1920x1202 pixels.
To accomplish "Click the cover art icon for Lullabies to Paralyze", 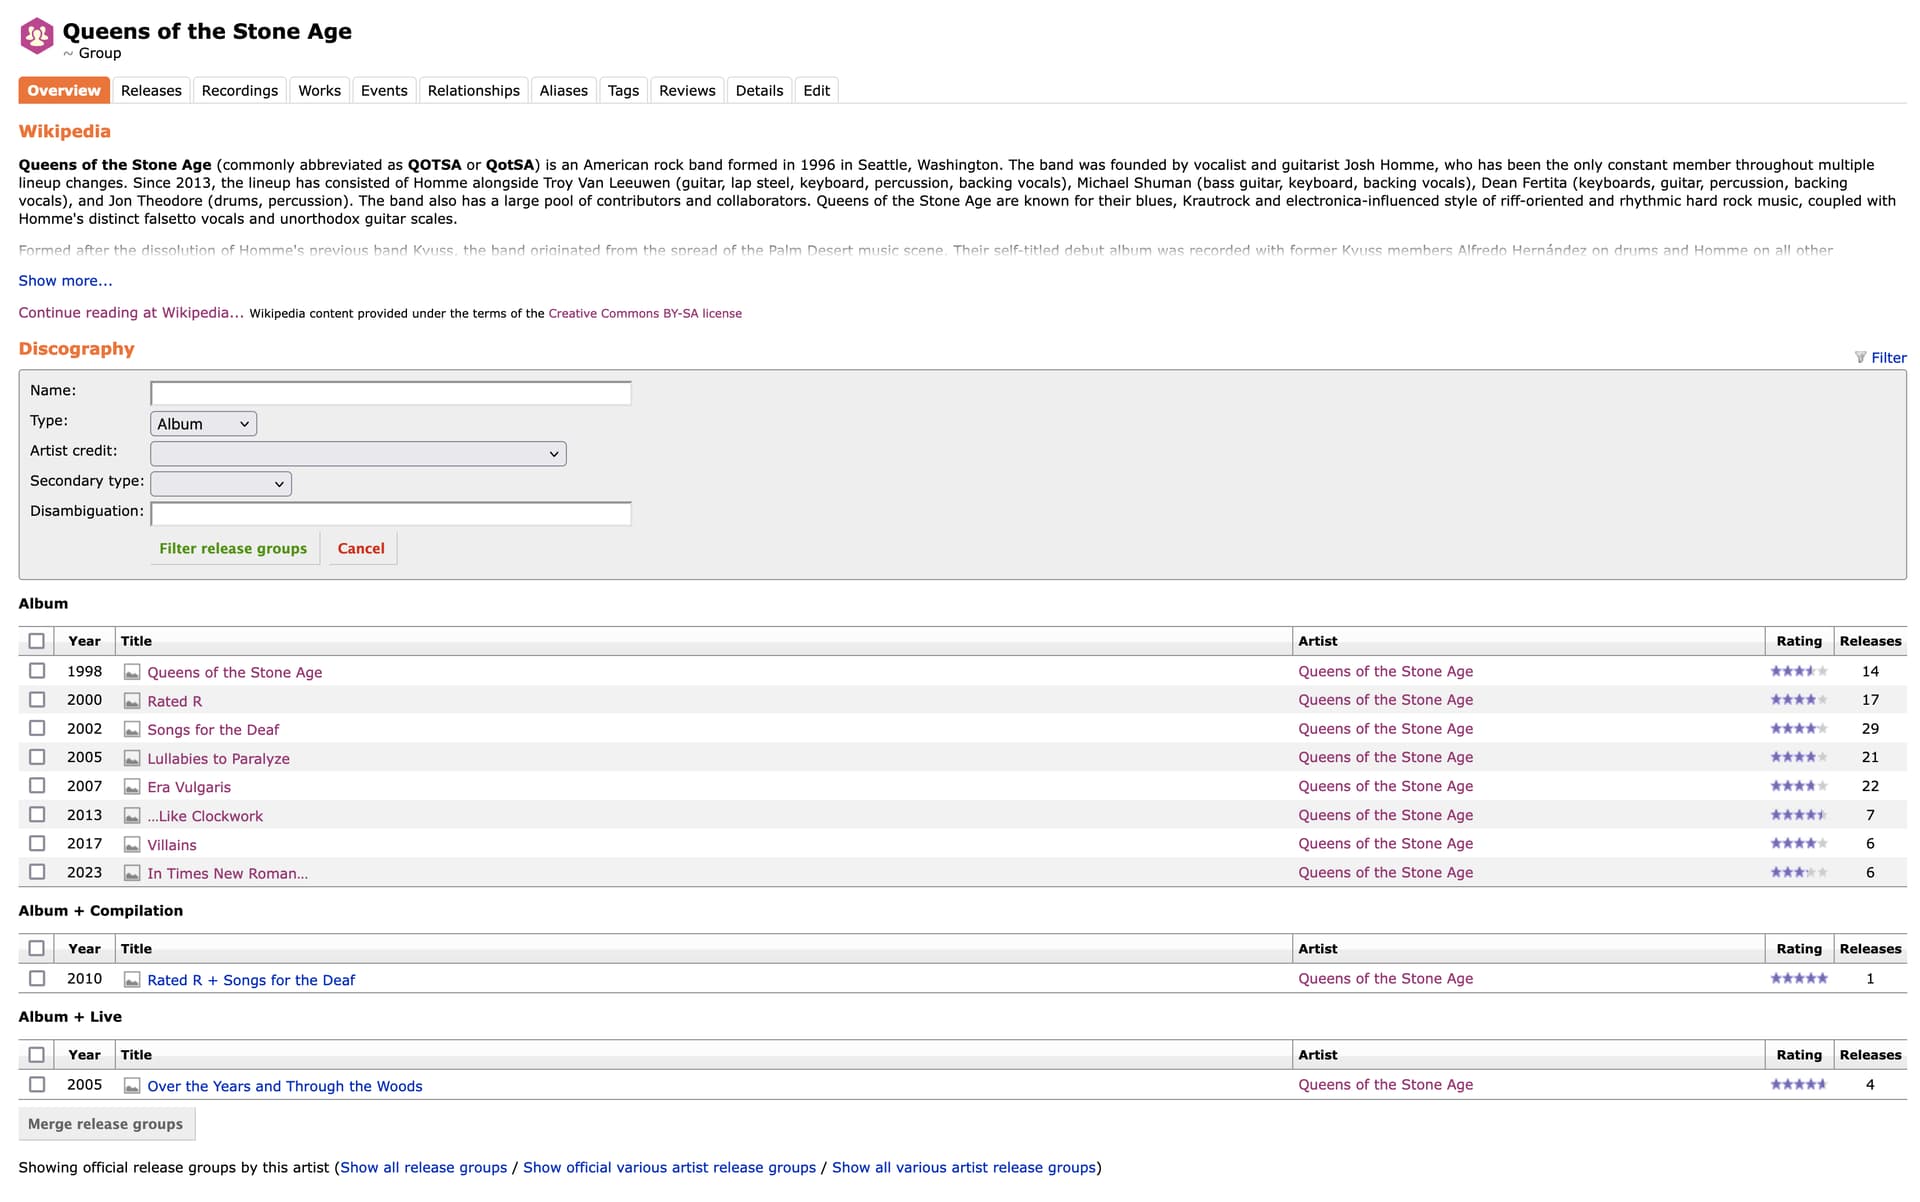I will pyautogui.click(x=132, y=758).
